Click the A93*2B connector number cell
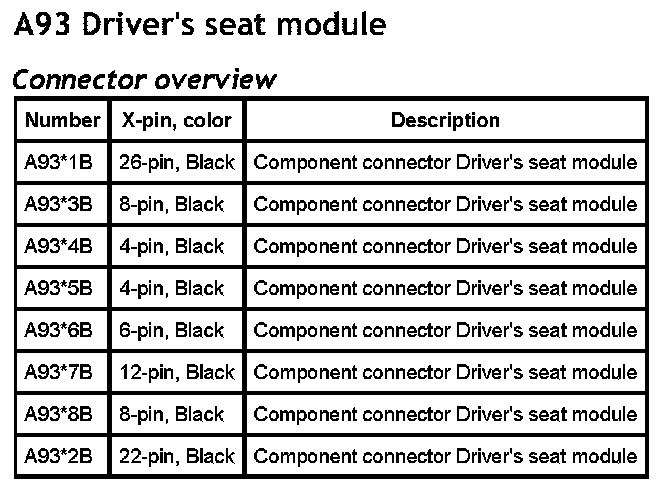This screenshot has width=672, height=488. pos(59,456)
